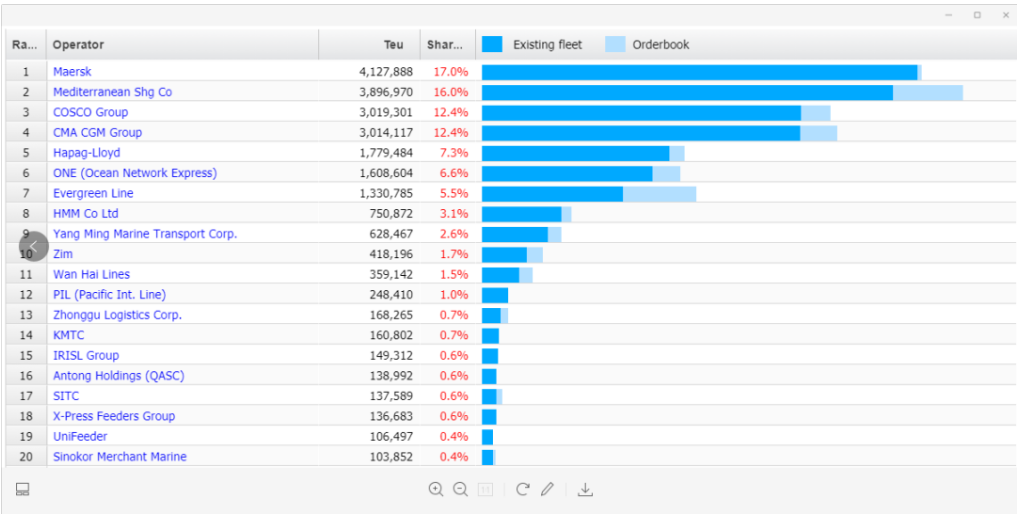Toggle the Existing fleet legend swatch
This screenshot has height=517, width=1021.
(492, 44)
